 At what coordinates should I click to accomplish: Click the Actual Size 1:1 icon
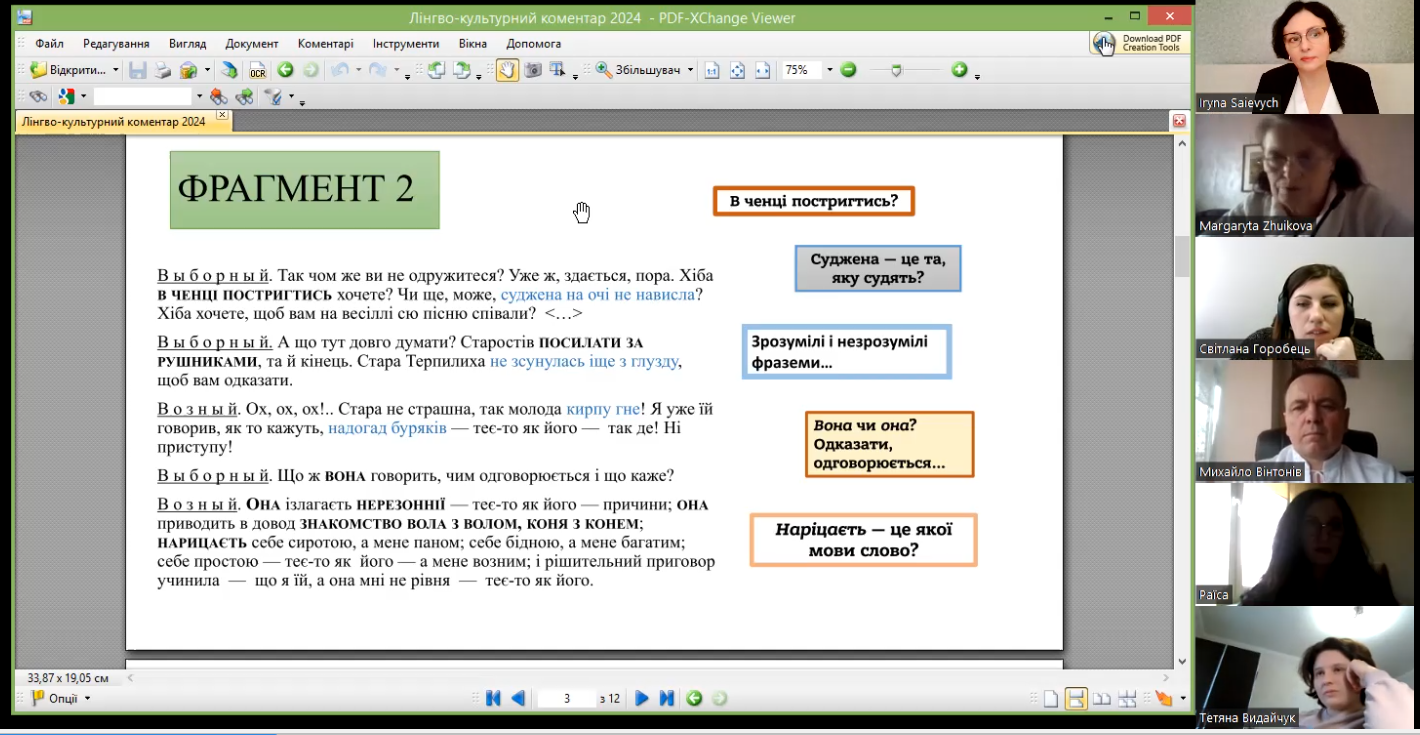(x=712, y=70)
